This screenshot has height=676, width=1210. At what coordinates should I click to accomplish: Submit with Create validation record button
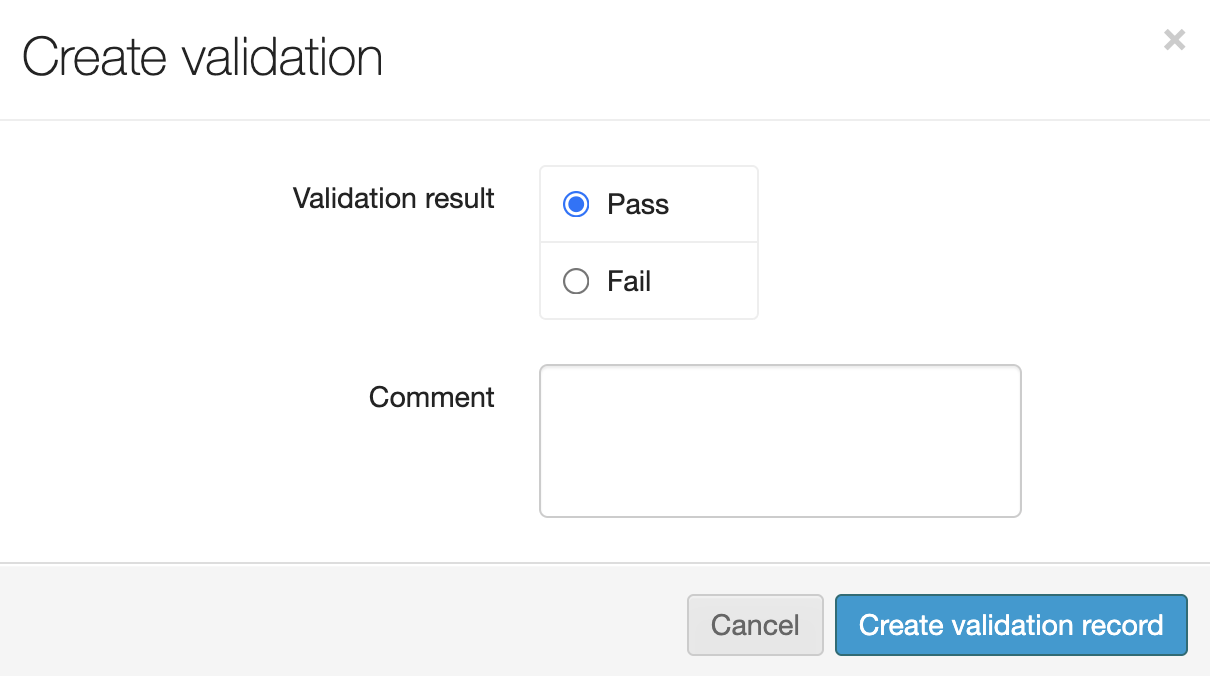coord(1011,626)
